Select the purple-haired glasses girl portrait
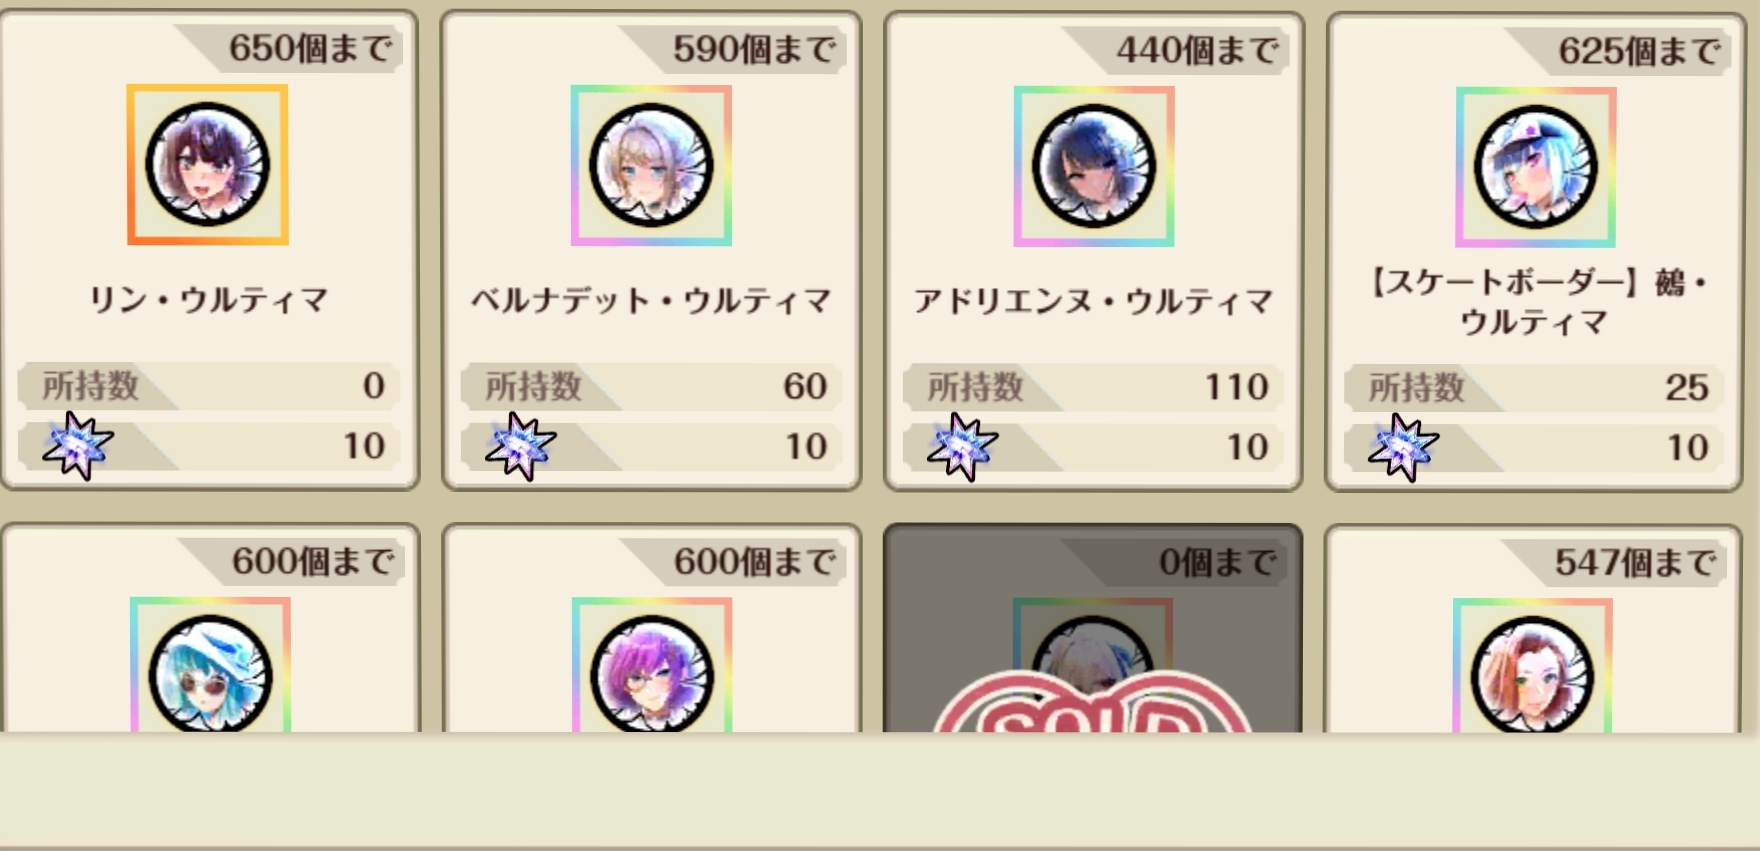The height and width of the screenshot is (851, 1760). 652,666
